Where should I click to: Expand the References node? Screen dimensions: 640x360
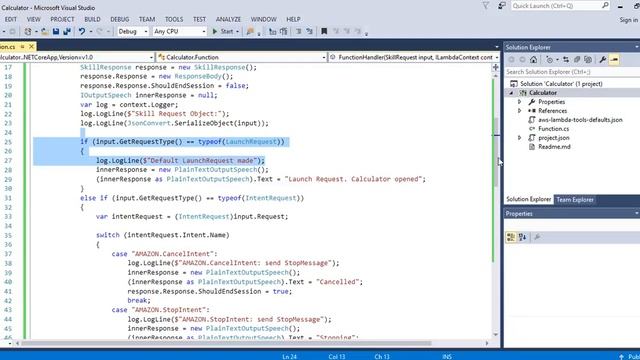click(x=520, y=111)
